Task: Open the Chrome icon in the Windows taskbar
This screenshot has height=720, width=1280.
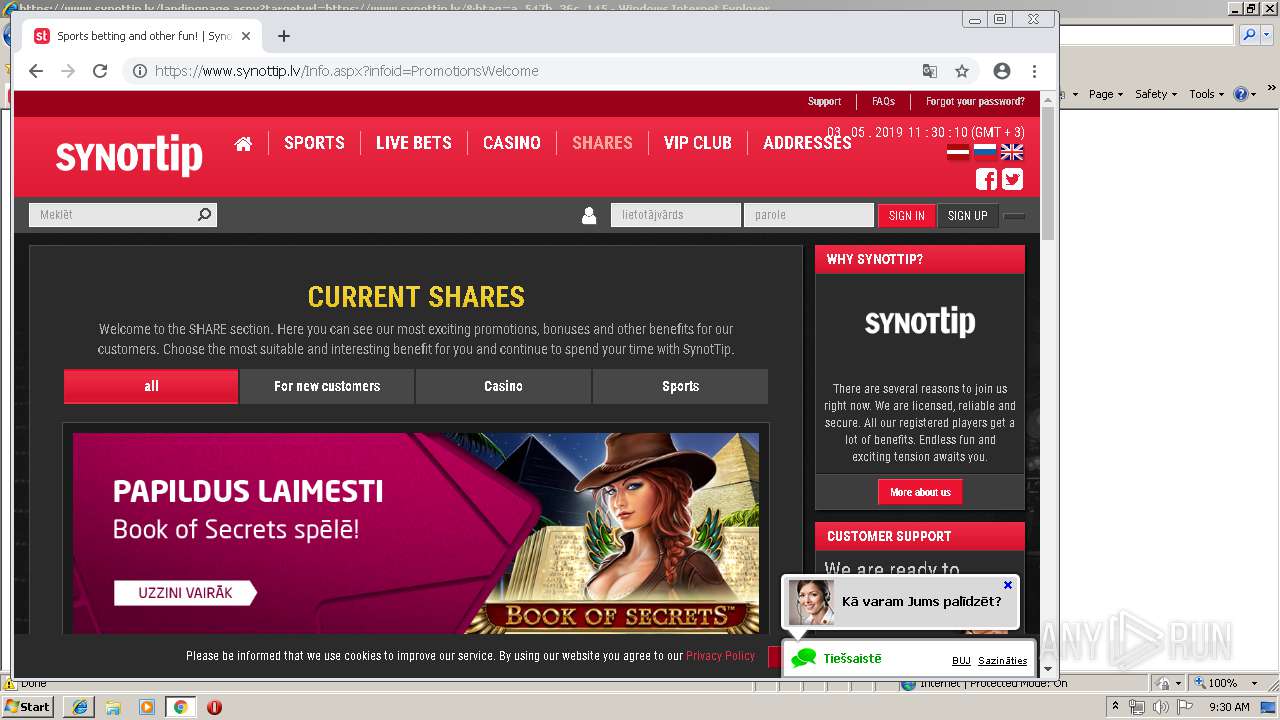Action: [180, 707]
